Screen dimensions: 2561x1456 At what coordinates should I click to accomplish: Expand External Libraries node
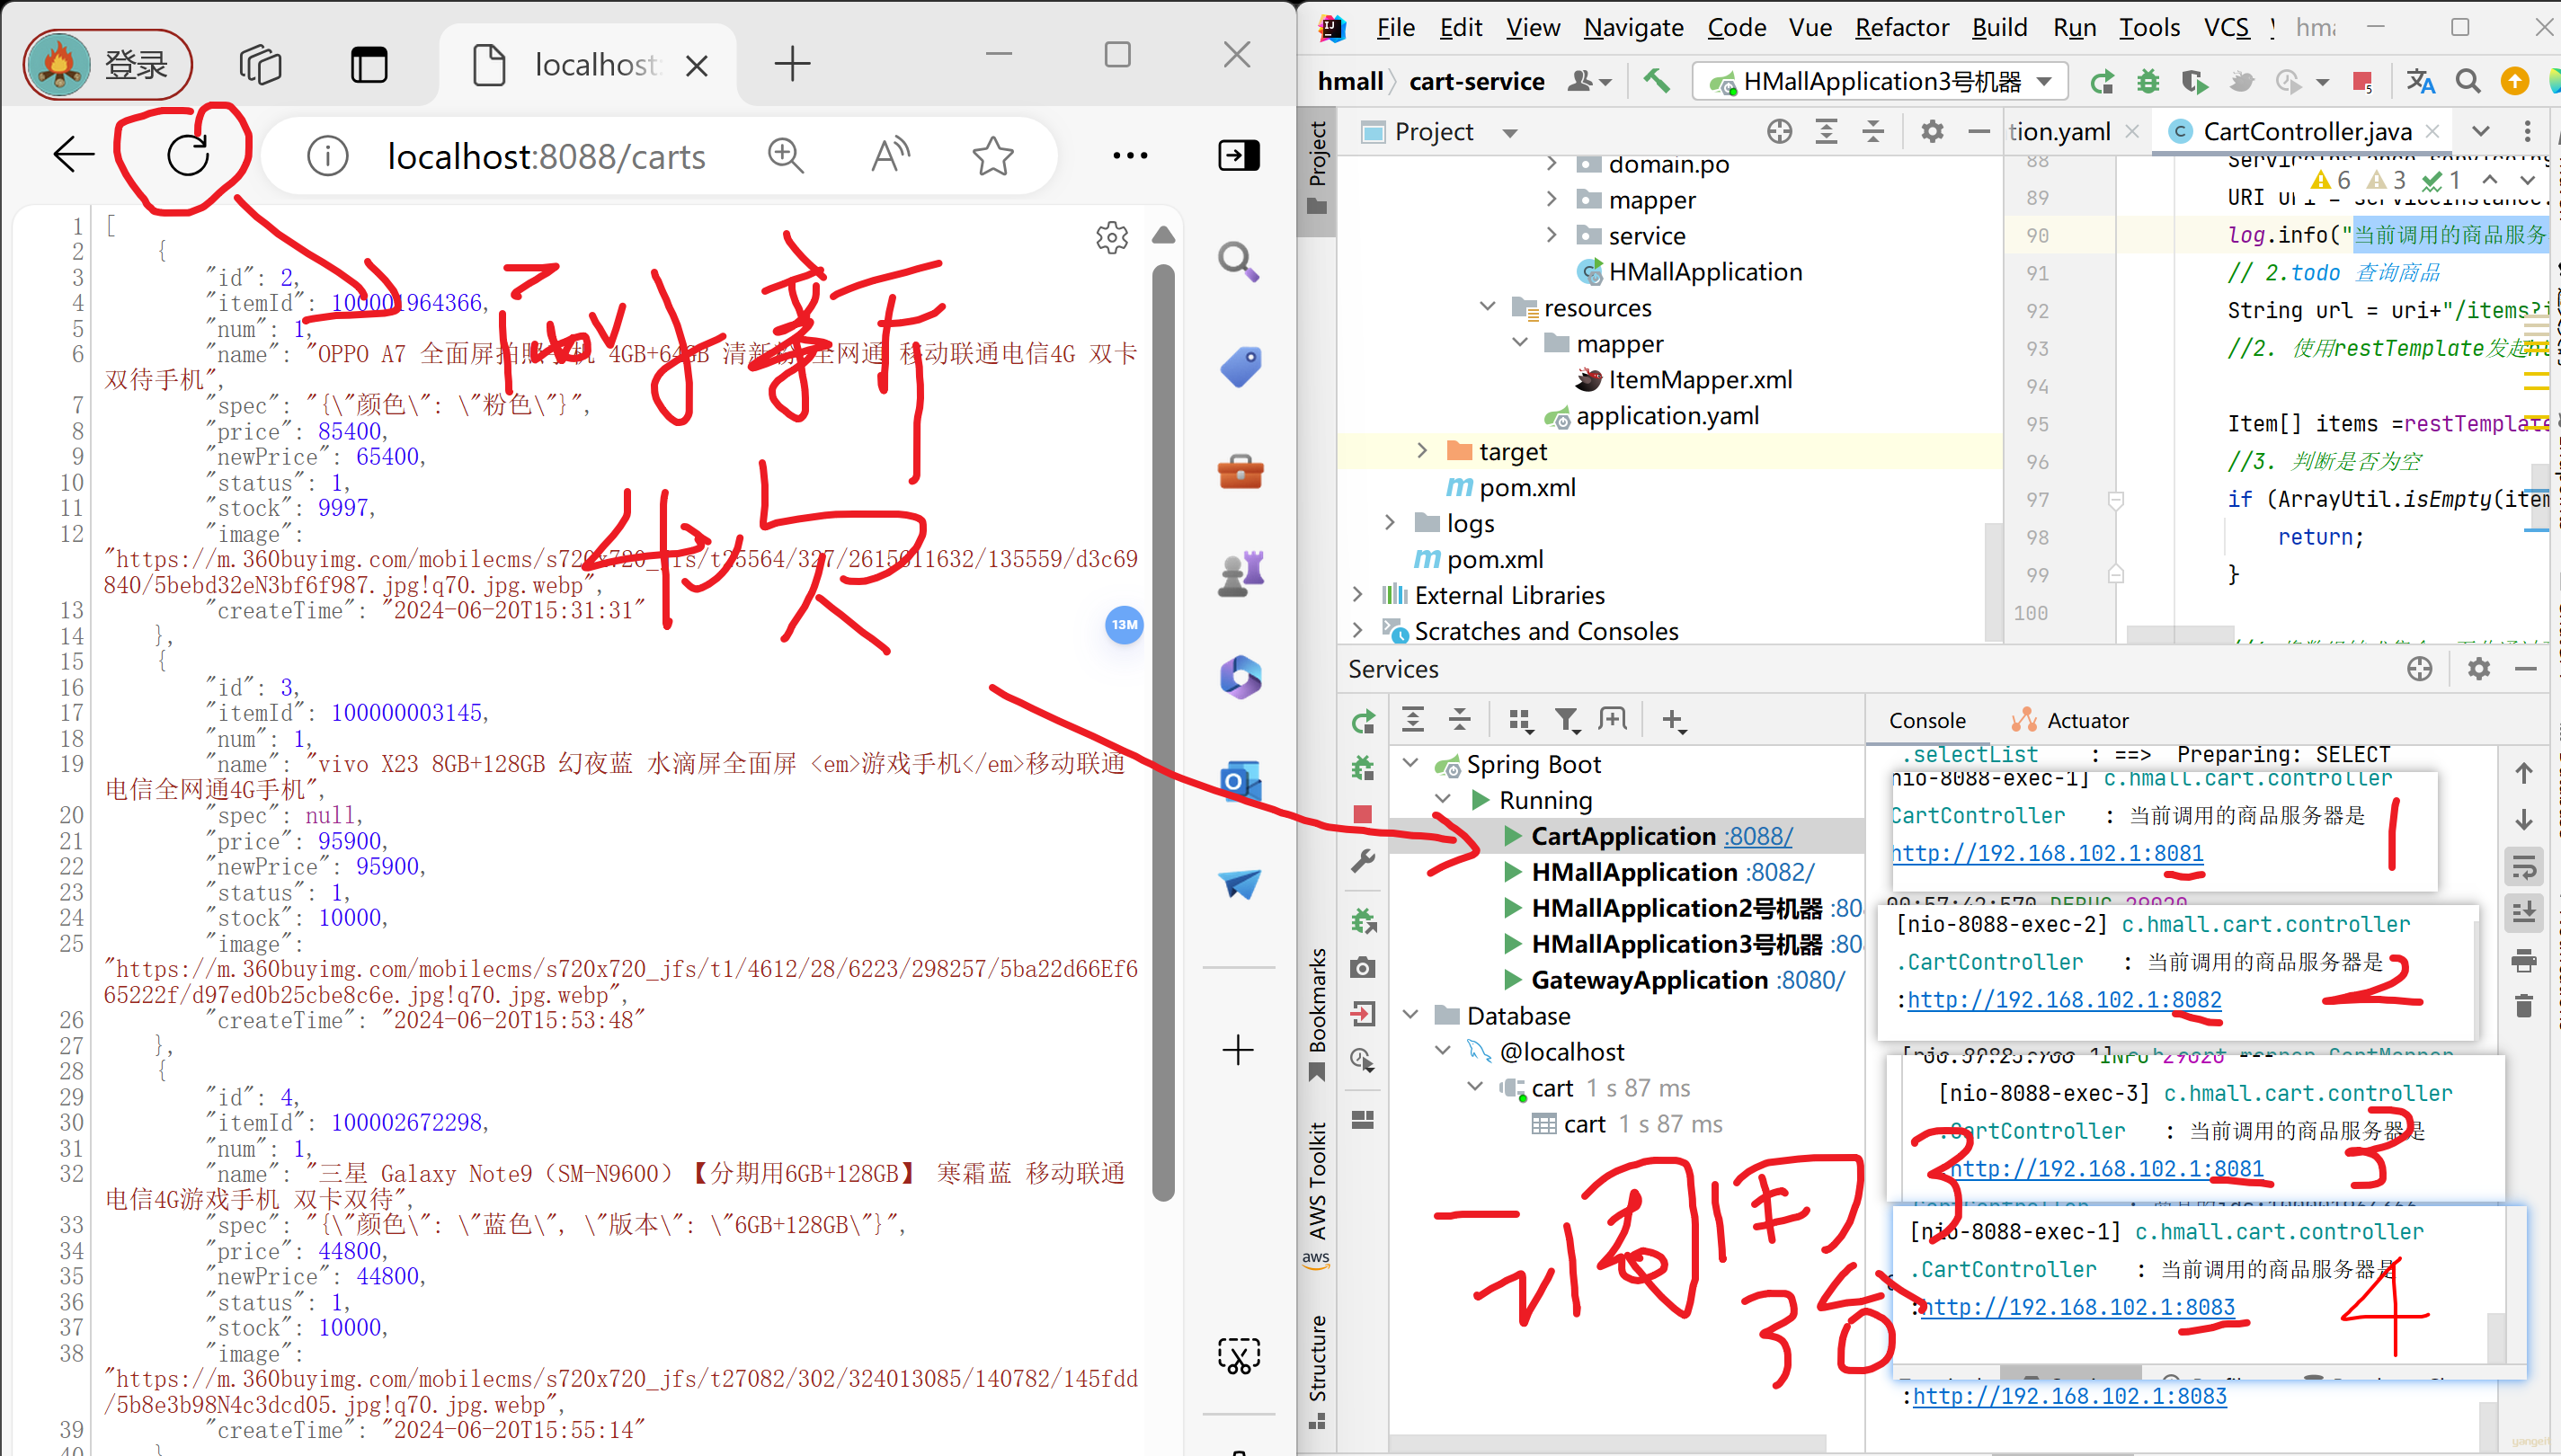[x=1357, y=594]
